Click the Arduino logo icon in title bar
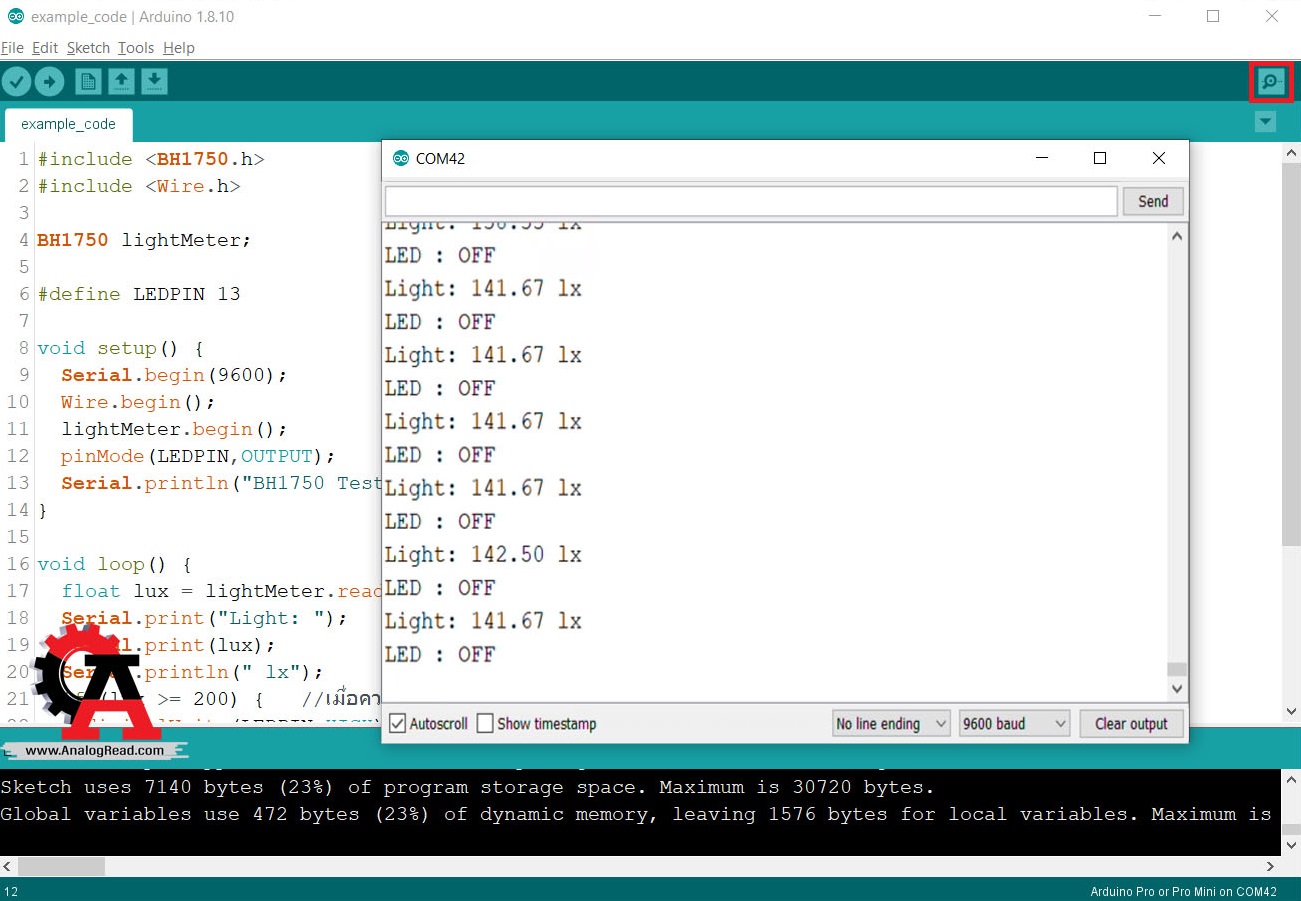The width and height of the screenshot is (1301, 901). point(15,17)
